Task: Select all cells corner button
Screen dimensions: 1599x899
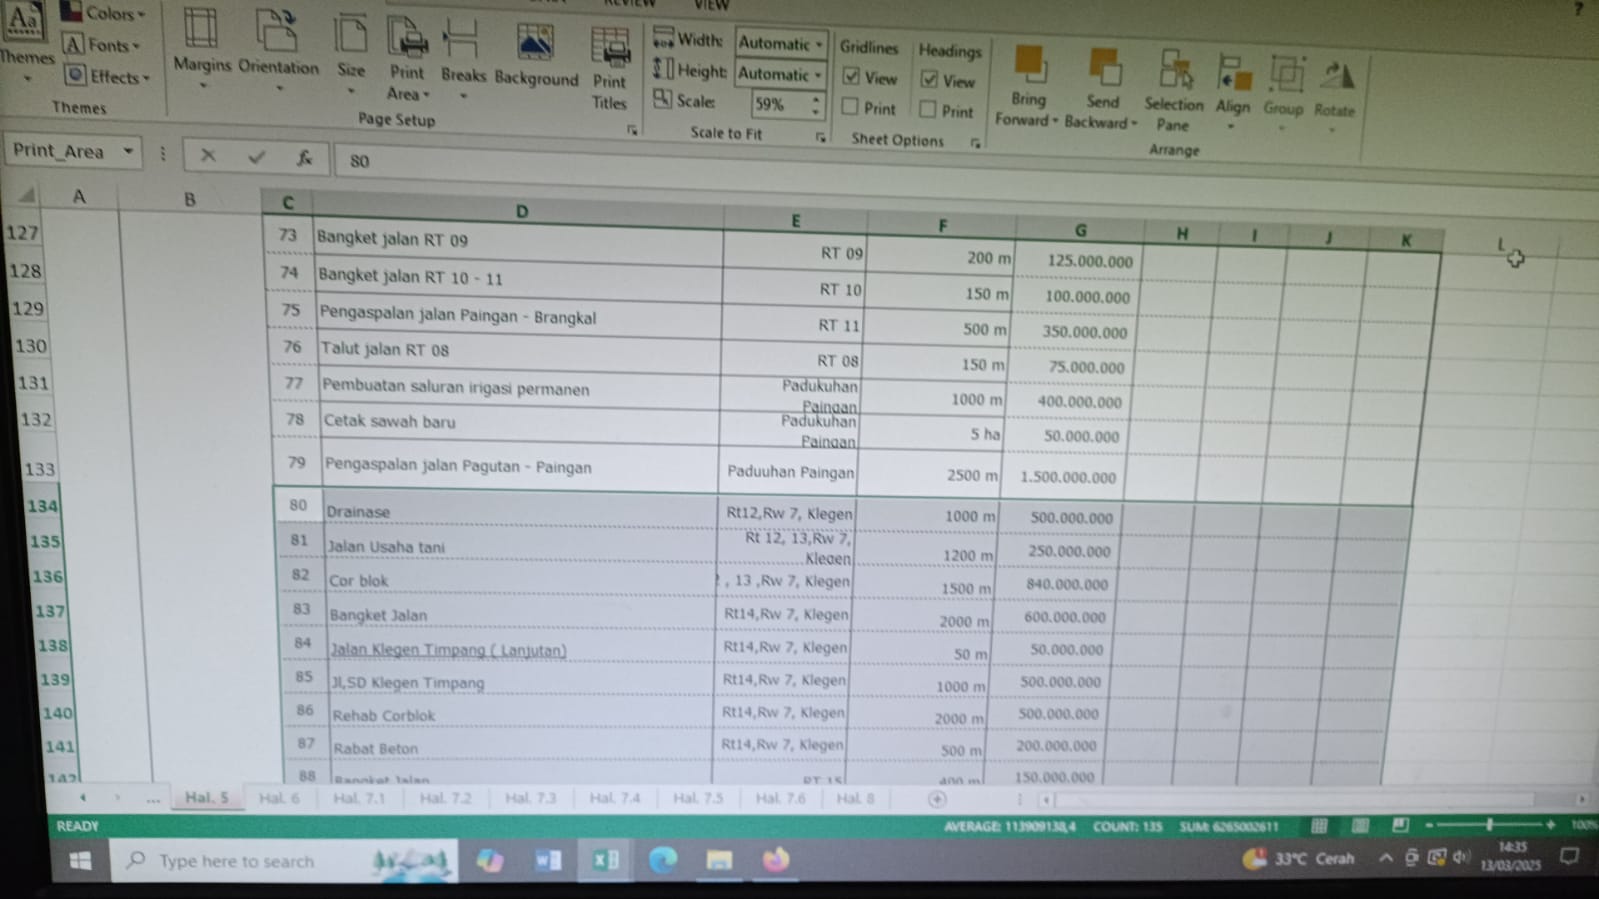Action: [x=27, y=194]
